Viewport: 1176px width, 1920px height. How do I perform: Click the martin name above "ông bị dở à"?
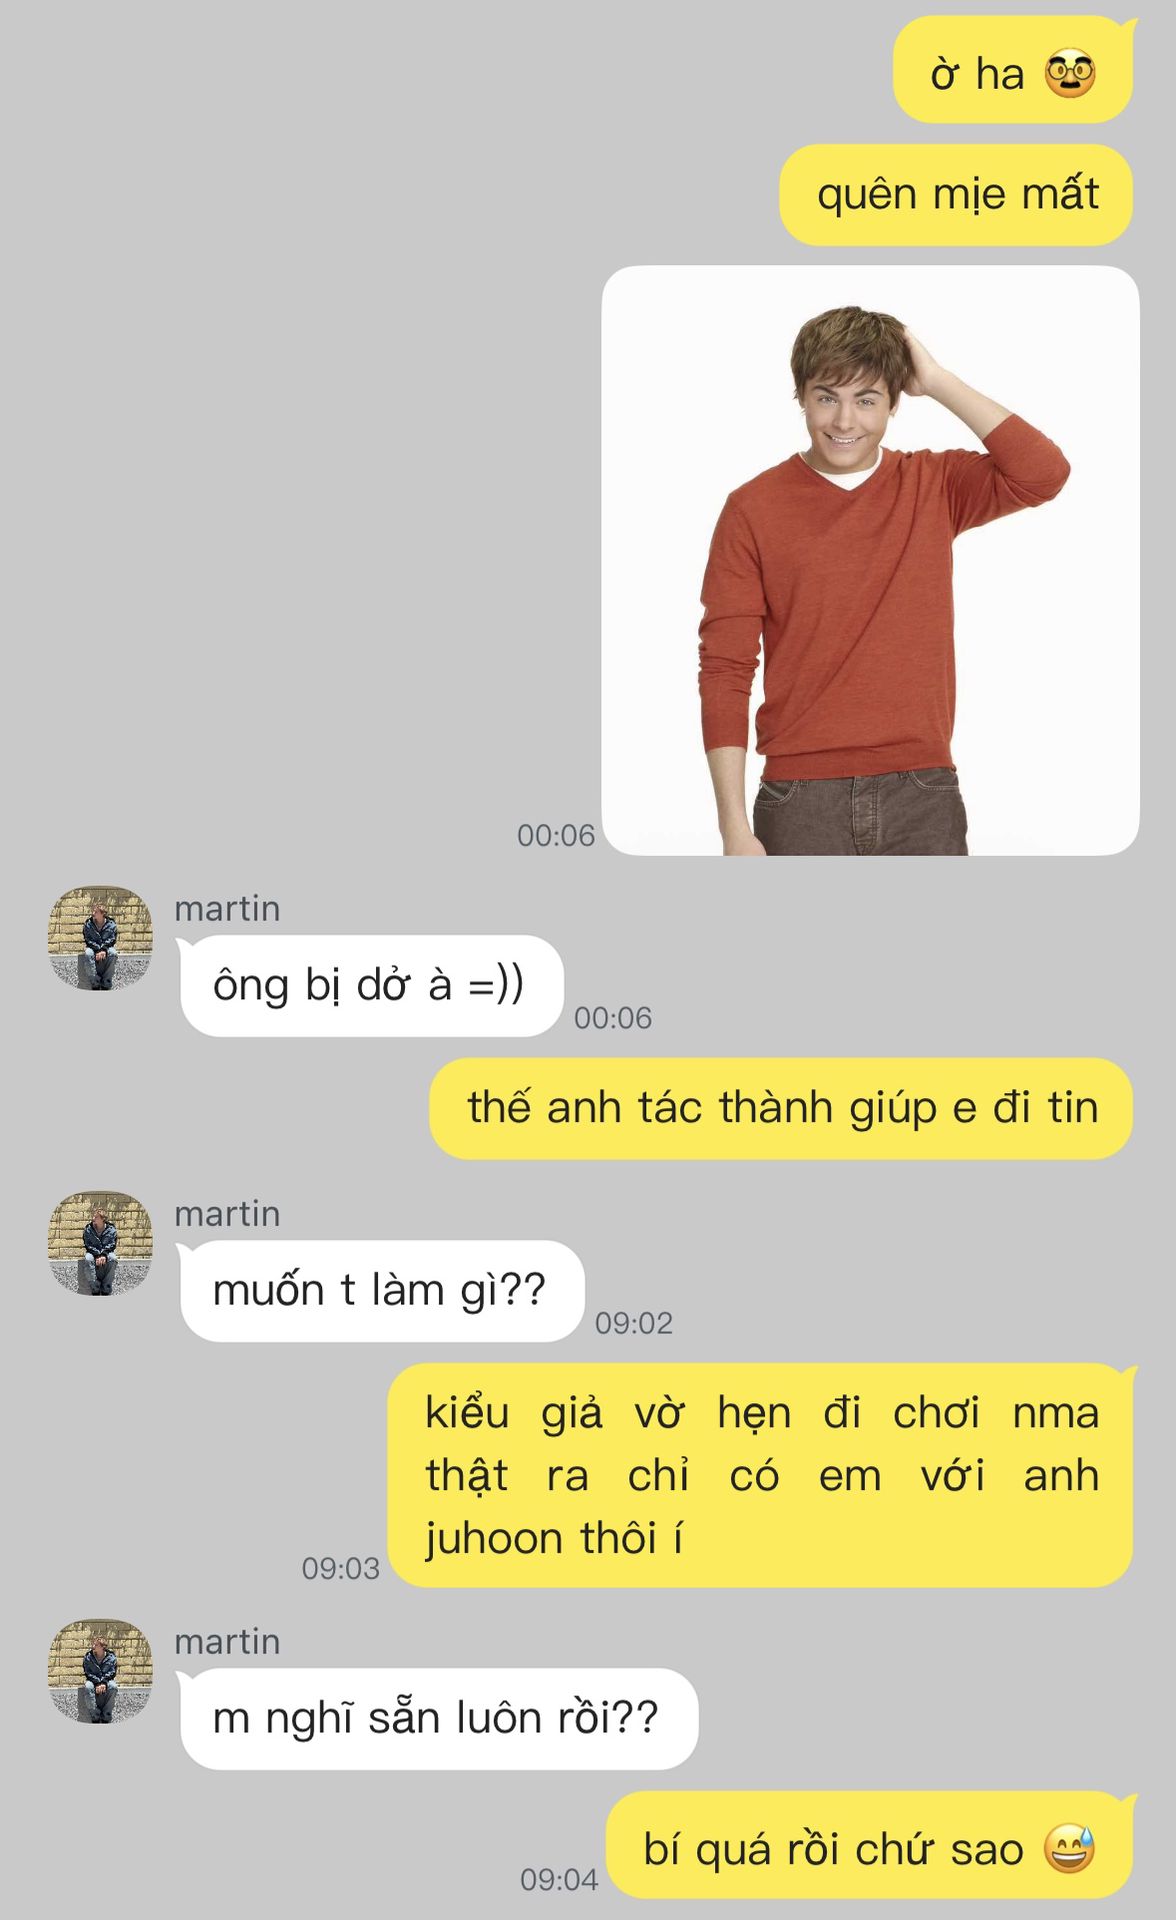[x=227, y=908]
